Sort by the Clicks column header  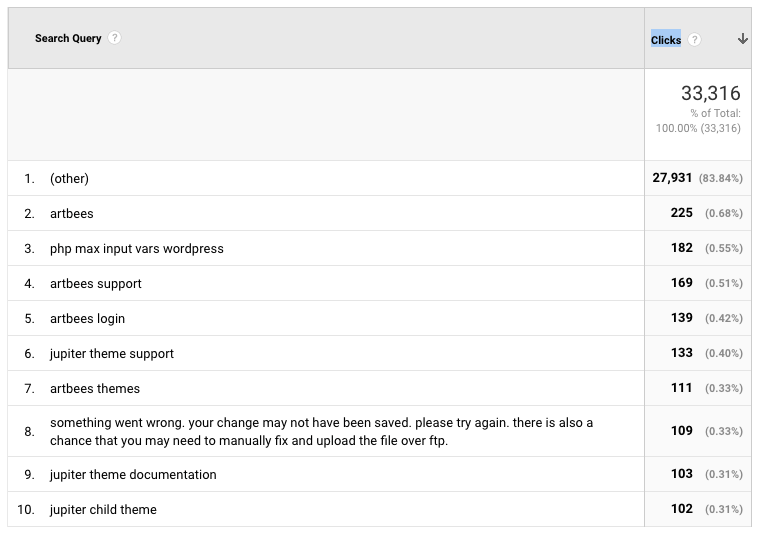(x=665, y=40)
